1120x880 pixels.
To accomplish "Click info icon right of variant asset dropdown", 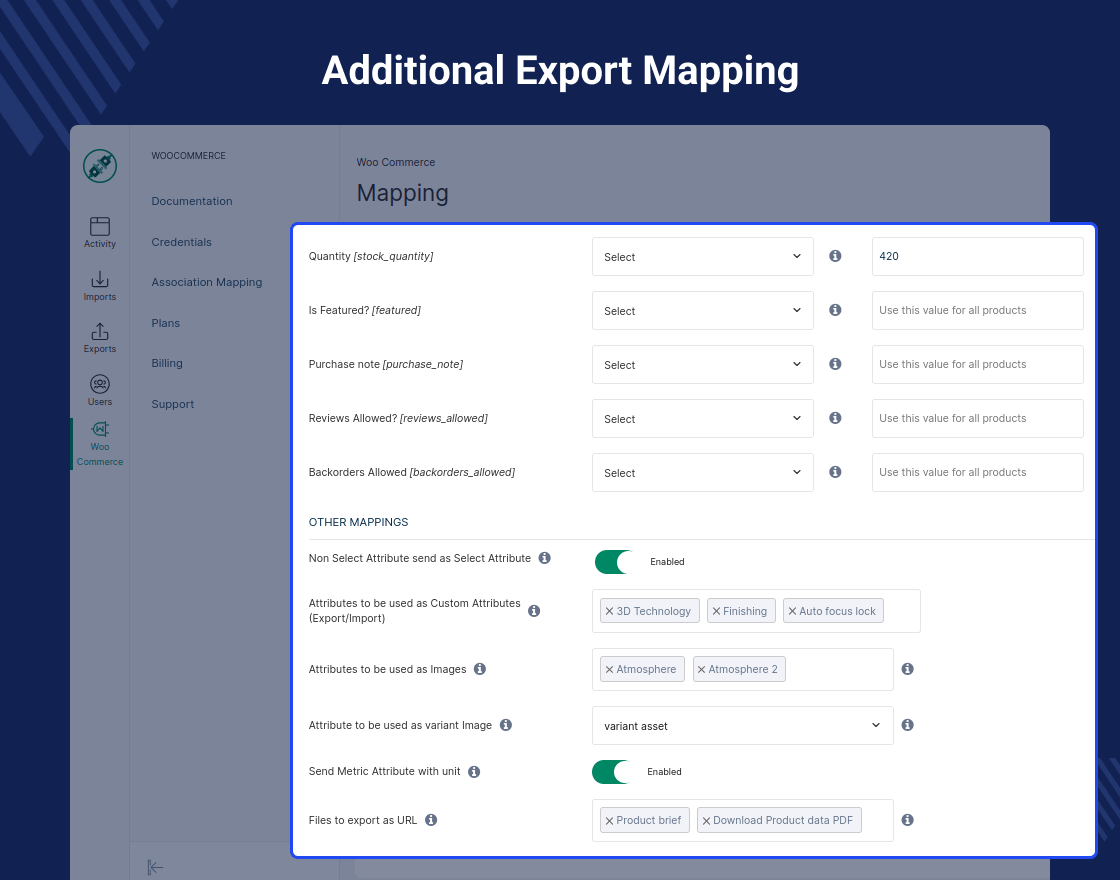I will [x=907, y=725].
